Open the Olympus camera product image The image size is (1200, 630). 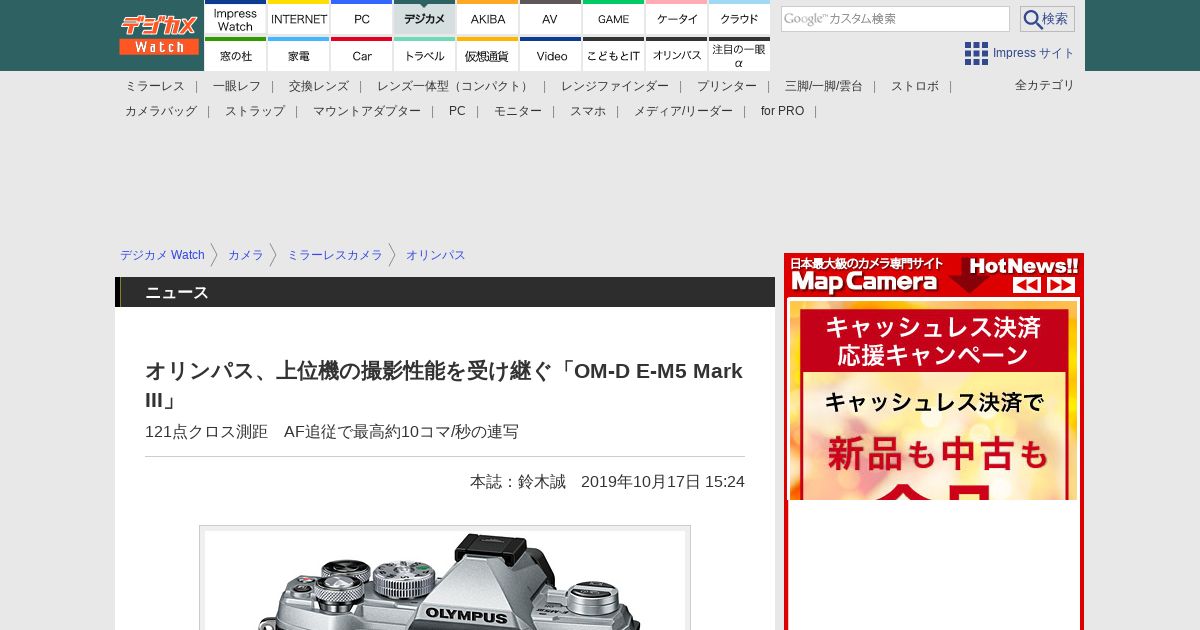[x=445, y=578]
